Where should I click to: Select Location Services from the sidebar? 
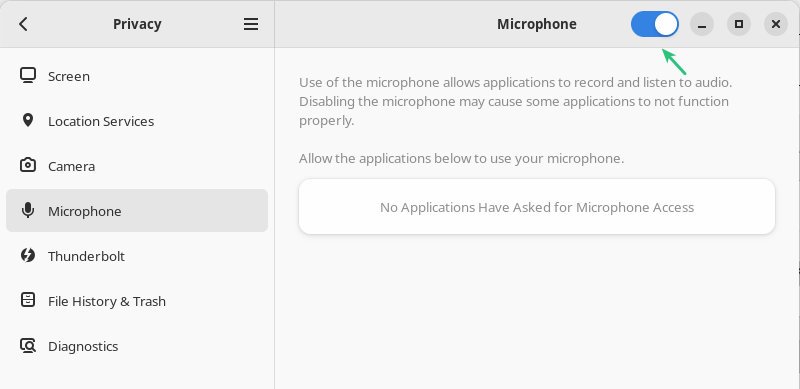point(101,121)
